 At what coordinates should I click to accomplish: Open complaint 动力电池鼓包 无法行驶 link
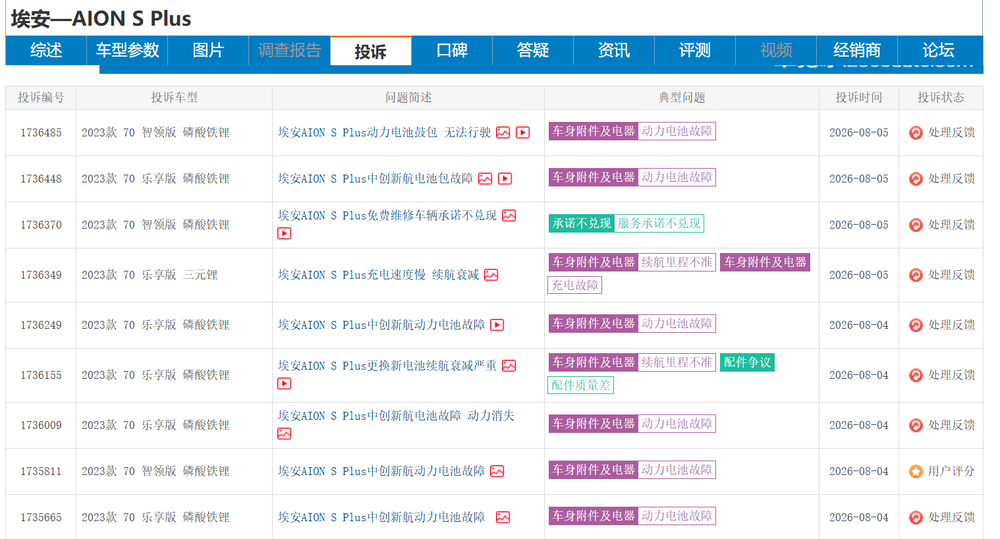[x=385, y=133]
